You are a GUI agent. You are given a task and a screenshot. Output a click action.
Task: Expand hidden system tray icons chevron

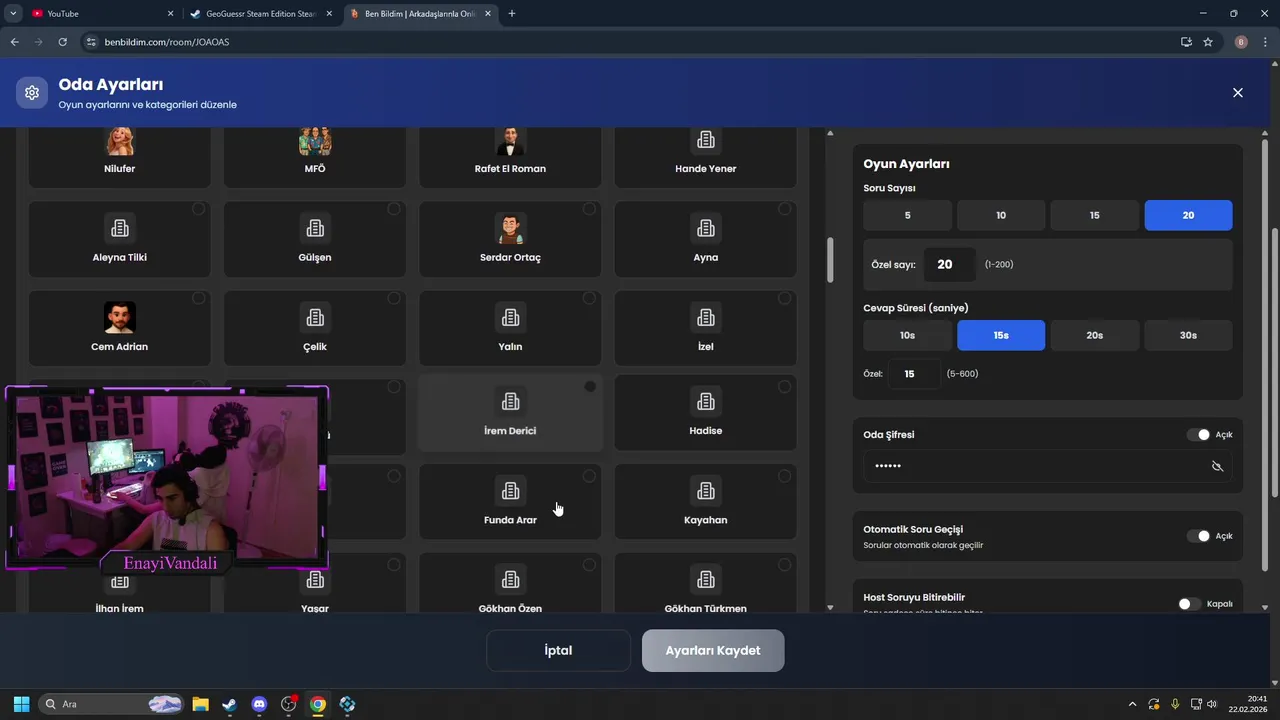(1132, 704)
